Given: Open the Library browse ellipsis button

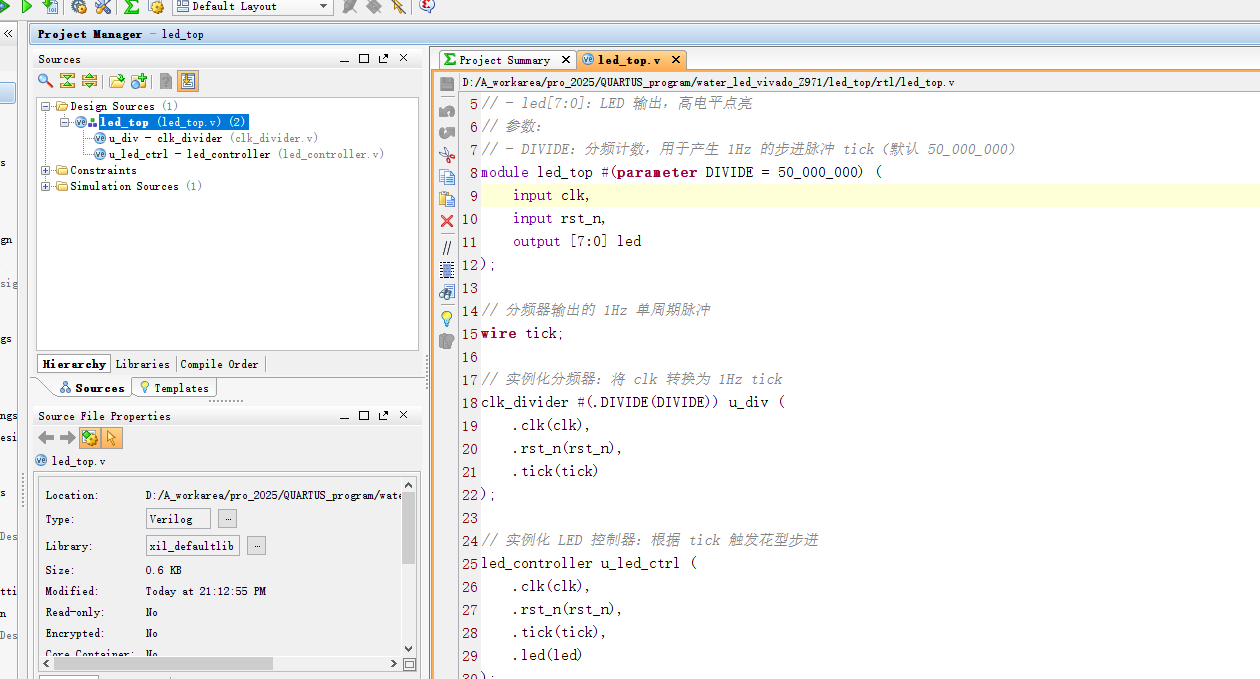Looking at the screenshot, I should 256,545.
